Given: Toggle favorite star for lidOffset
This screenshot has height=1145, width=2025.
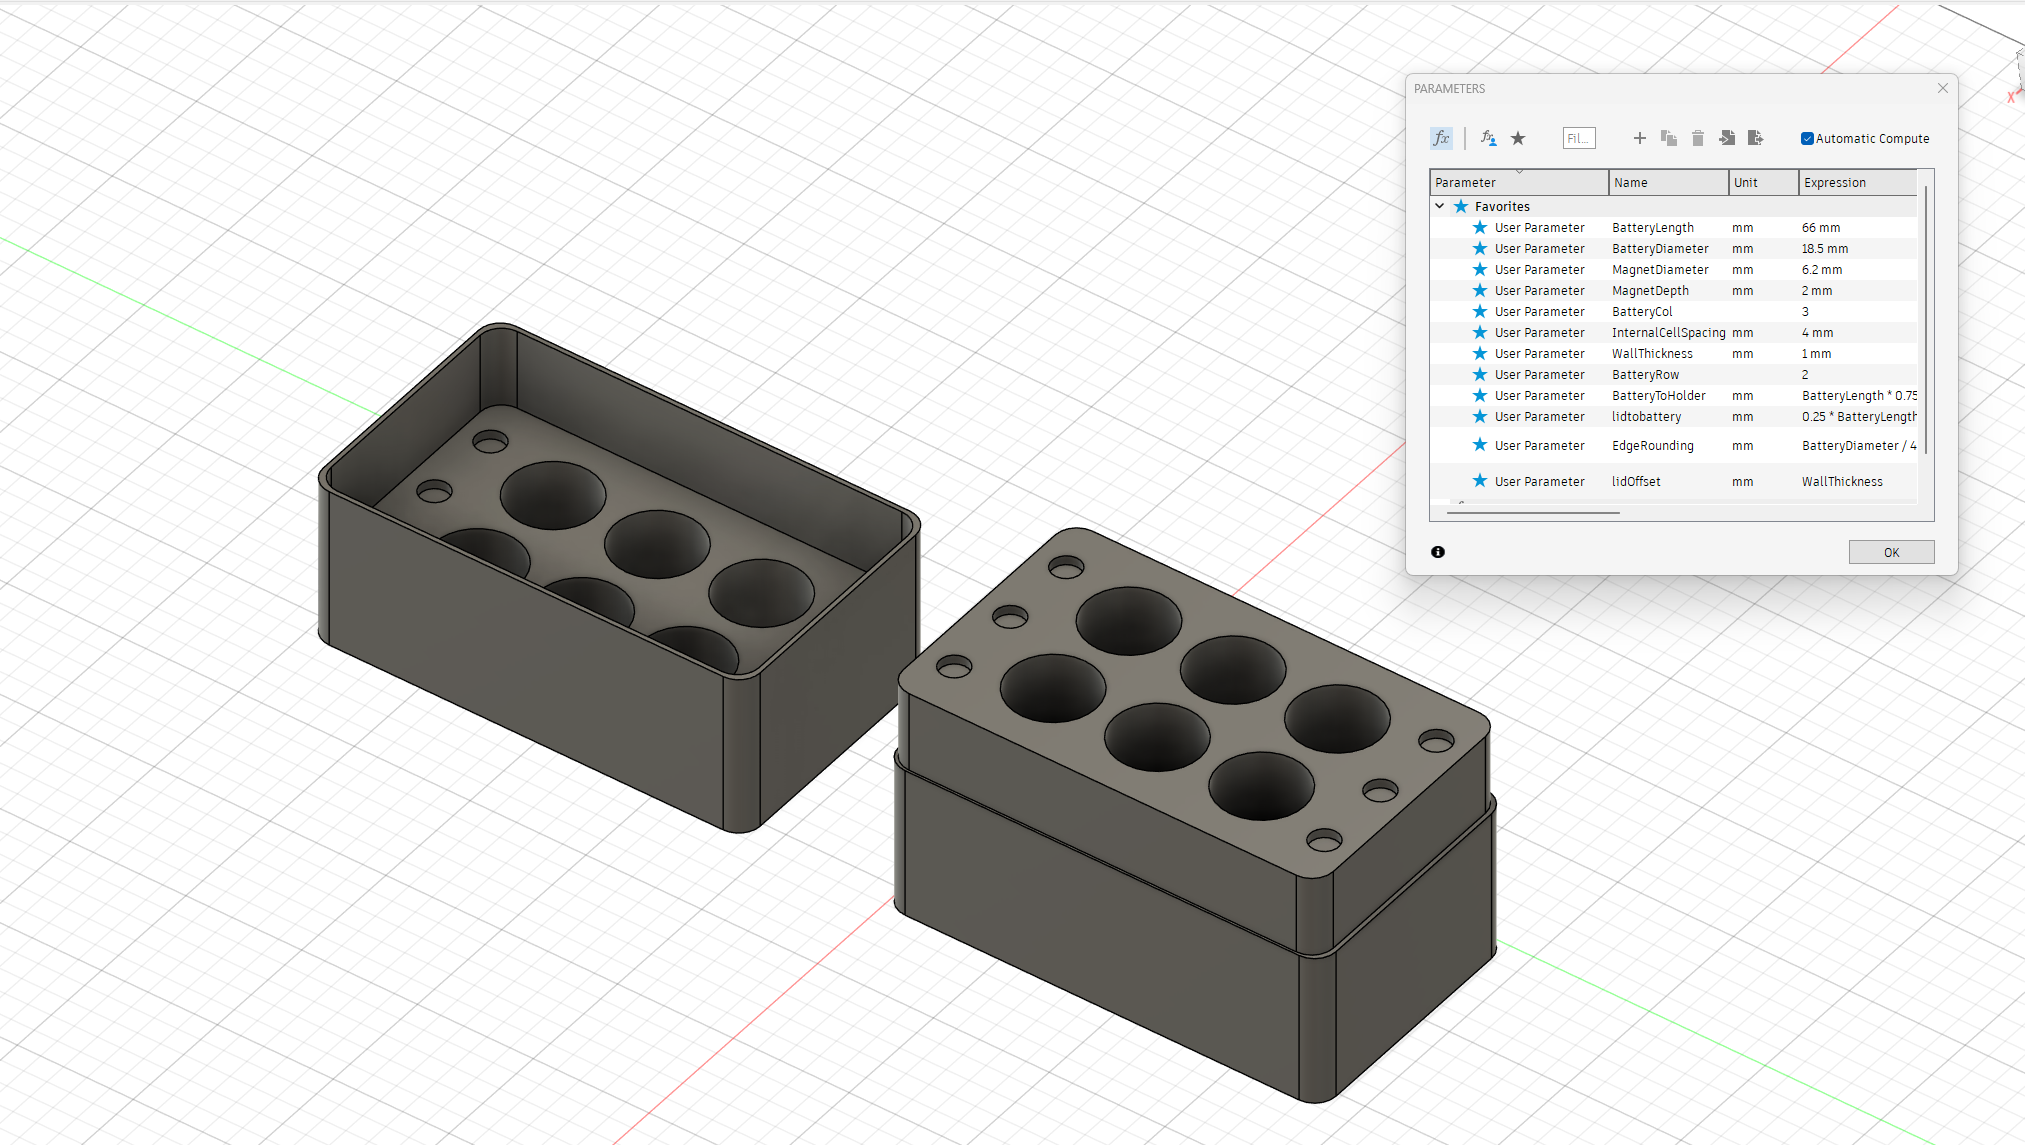Looking at the screenshot, I should click(x=1480, y=481).
